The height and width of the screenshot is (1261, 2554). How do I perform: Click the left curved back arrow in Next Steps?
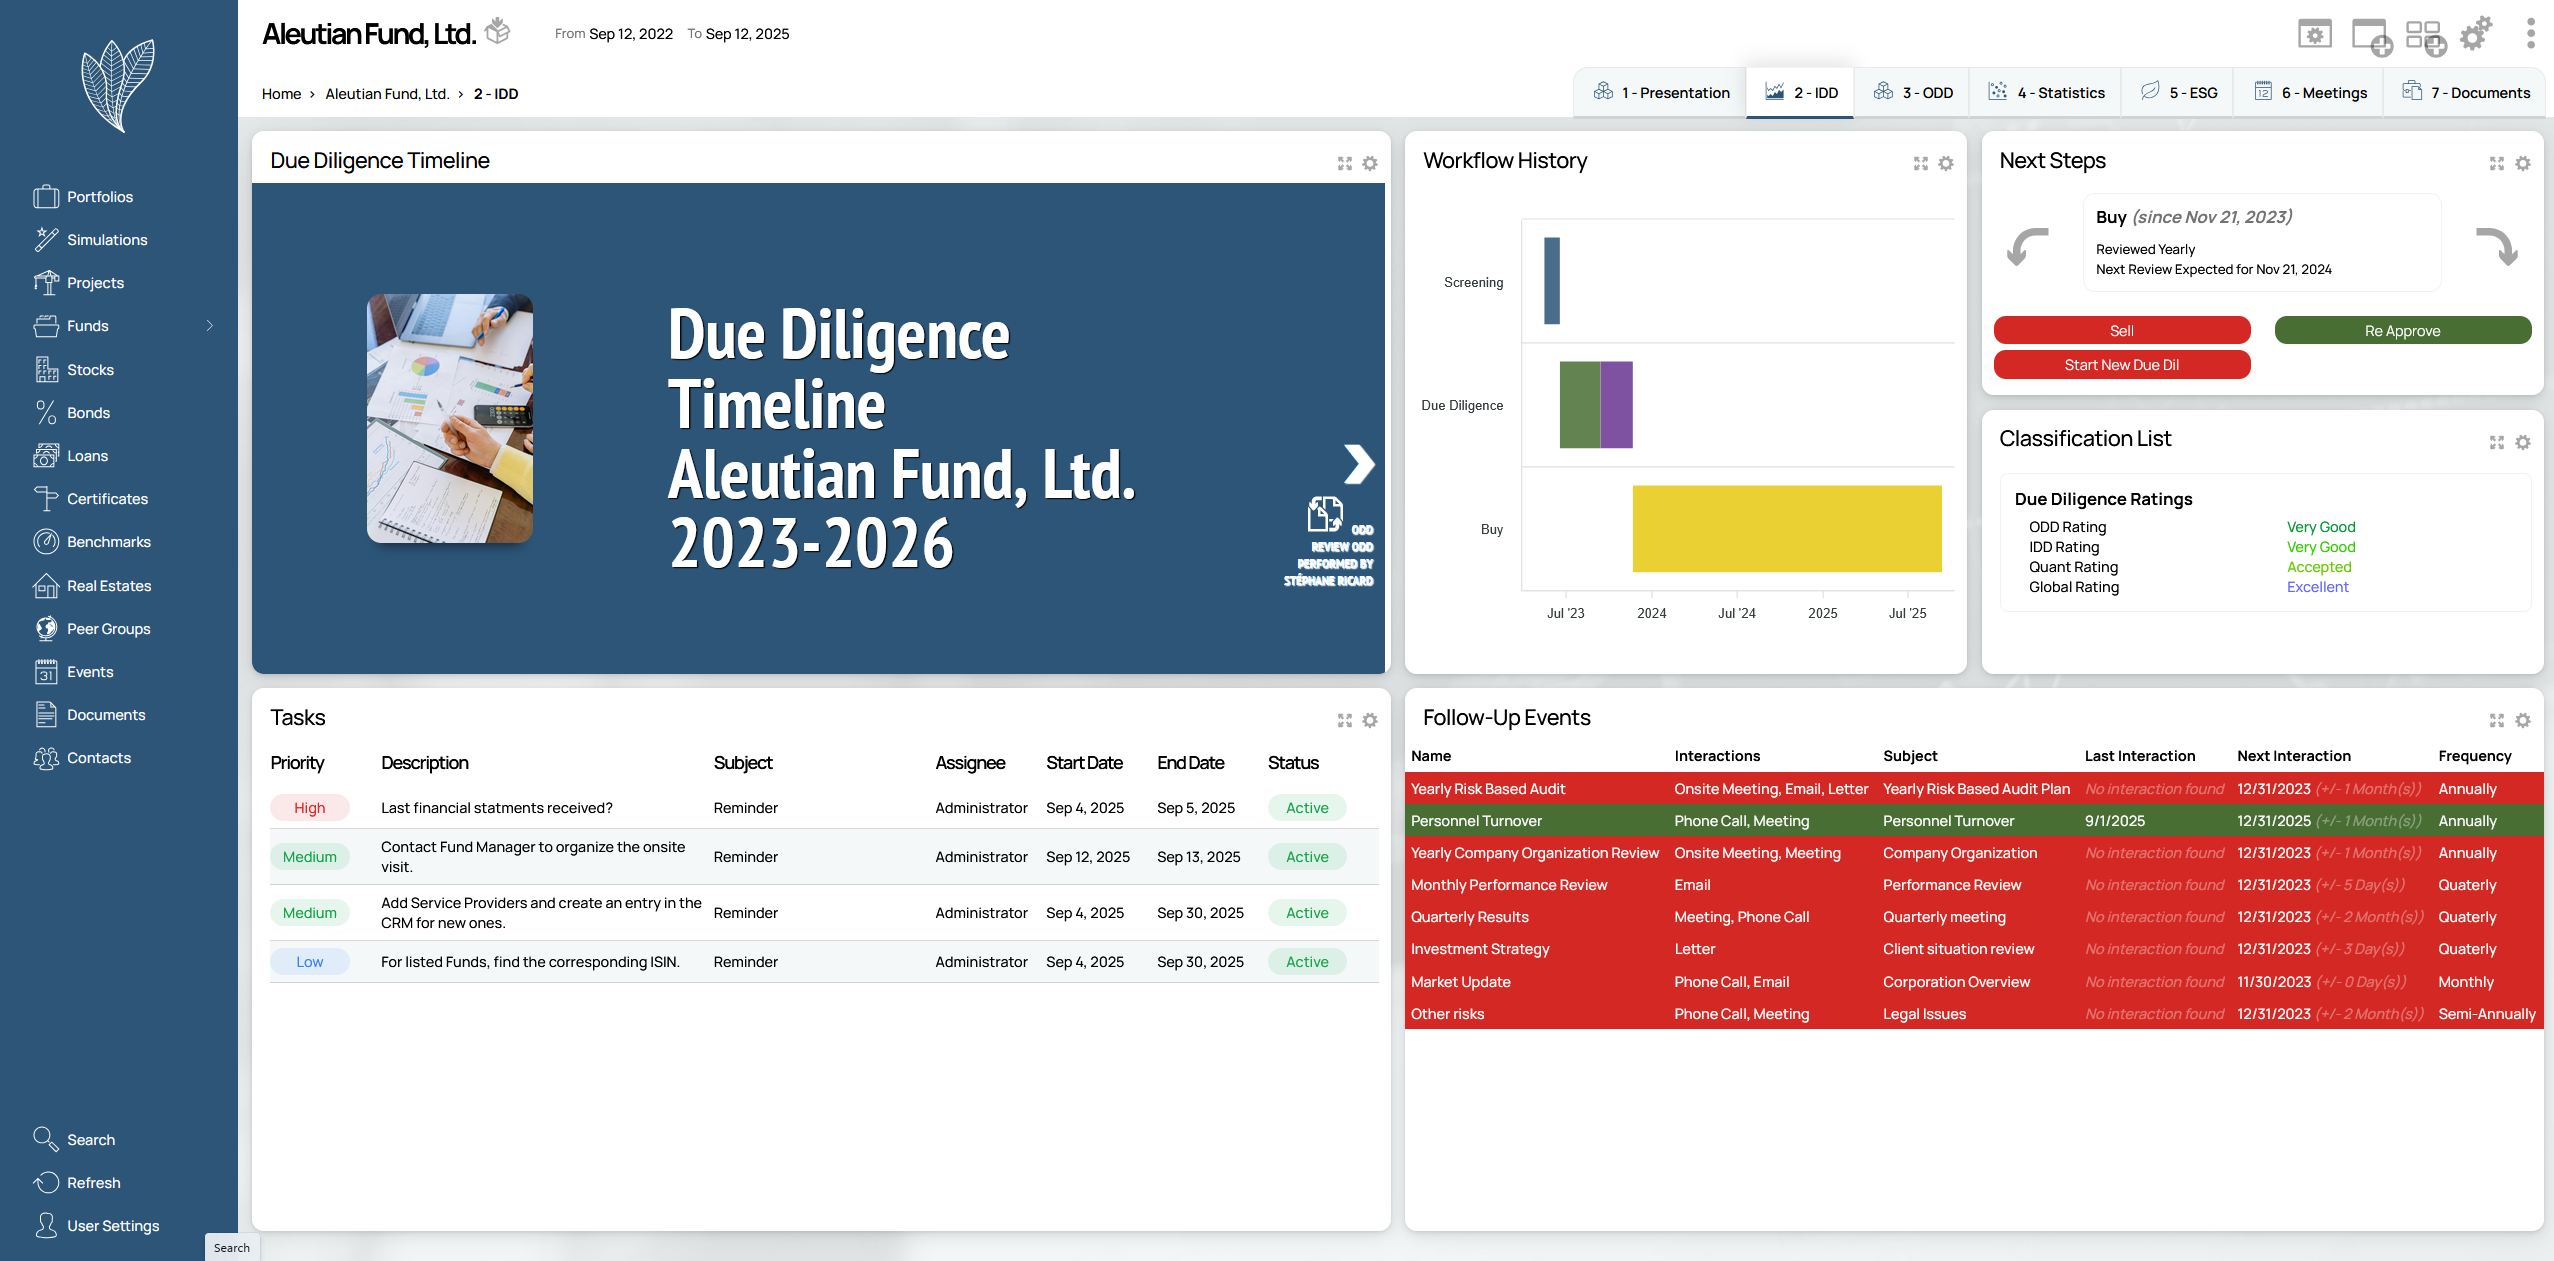point(2028,246)
